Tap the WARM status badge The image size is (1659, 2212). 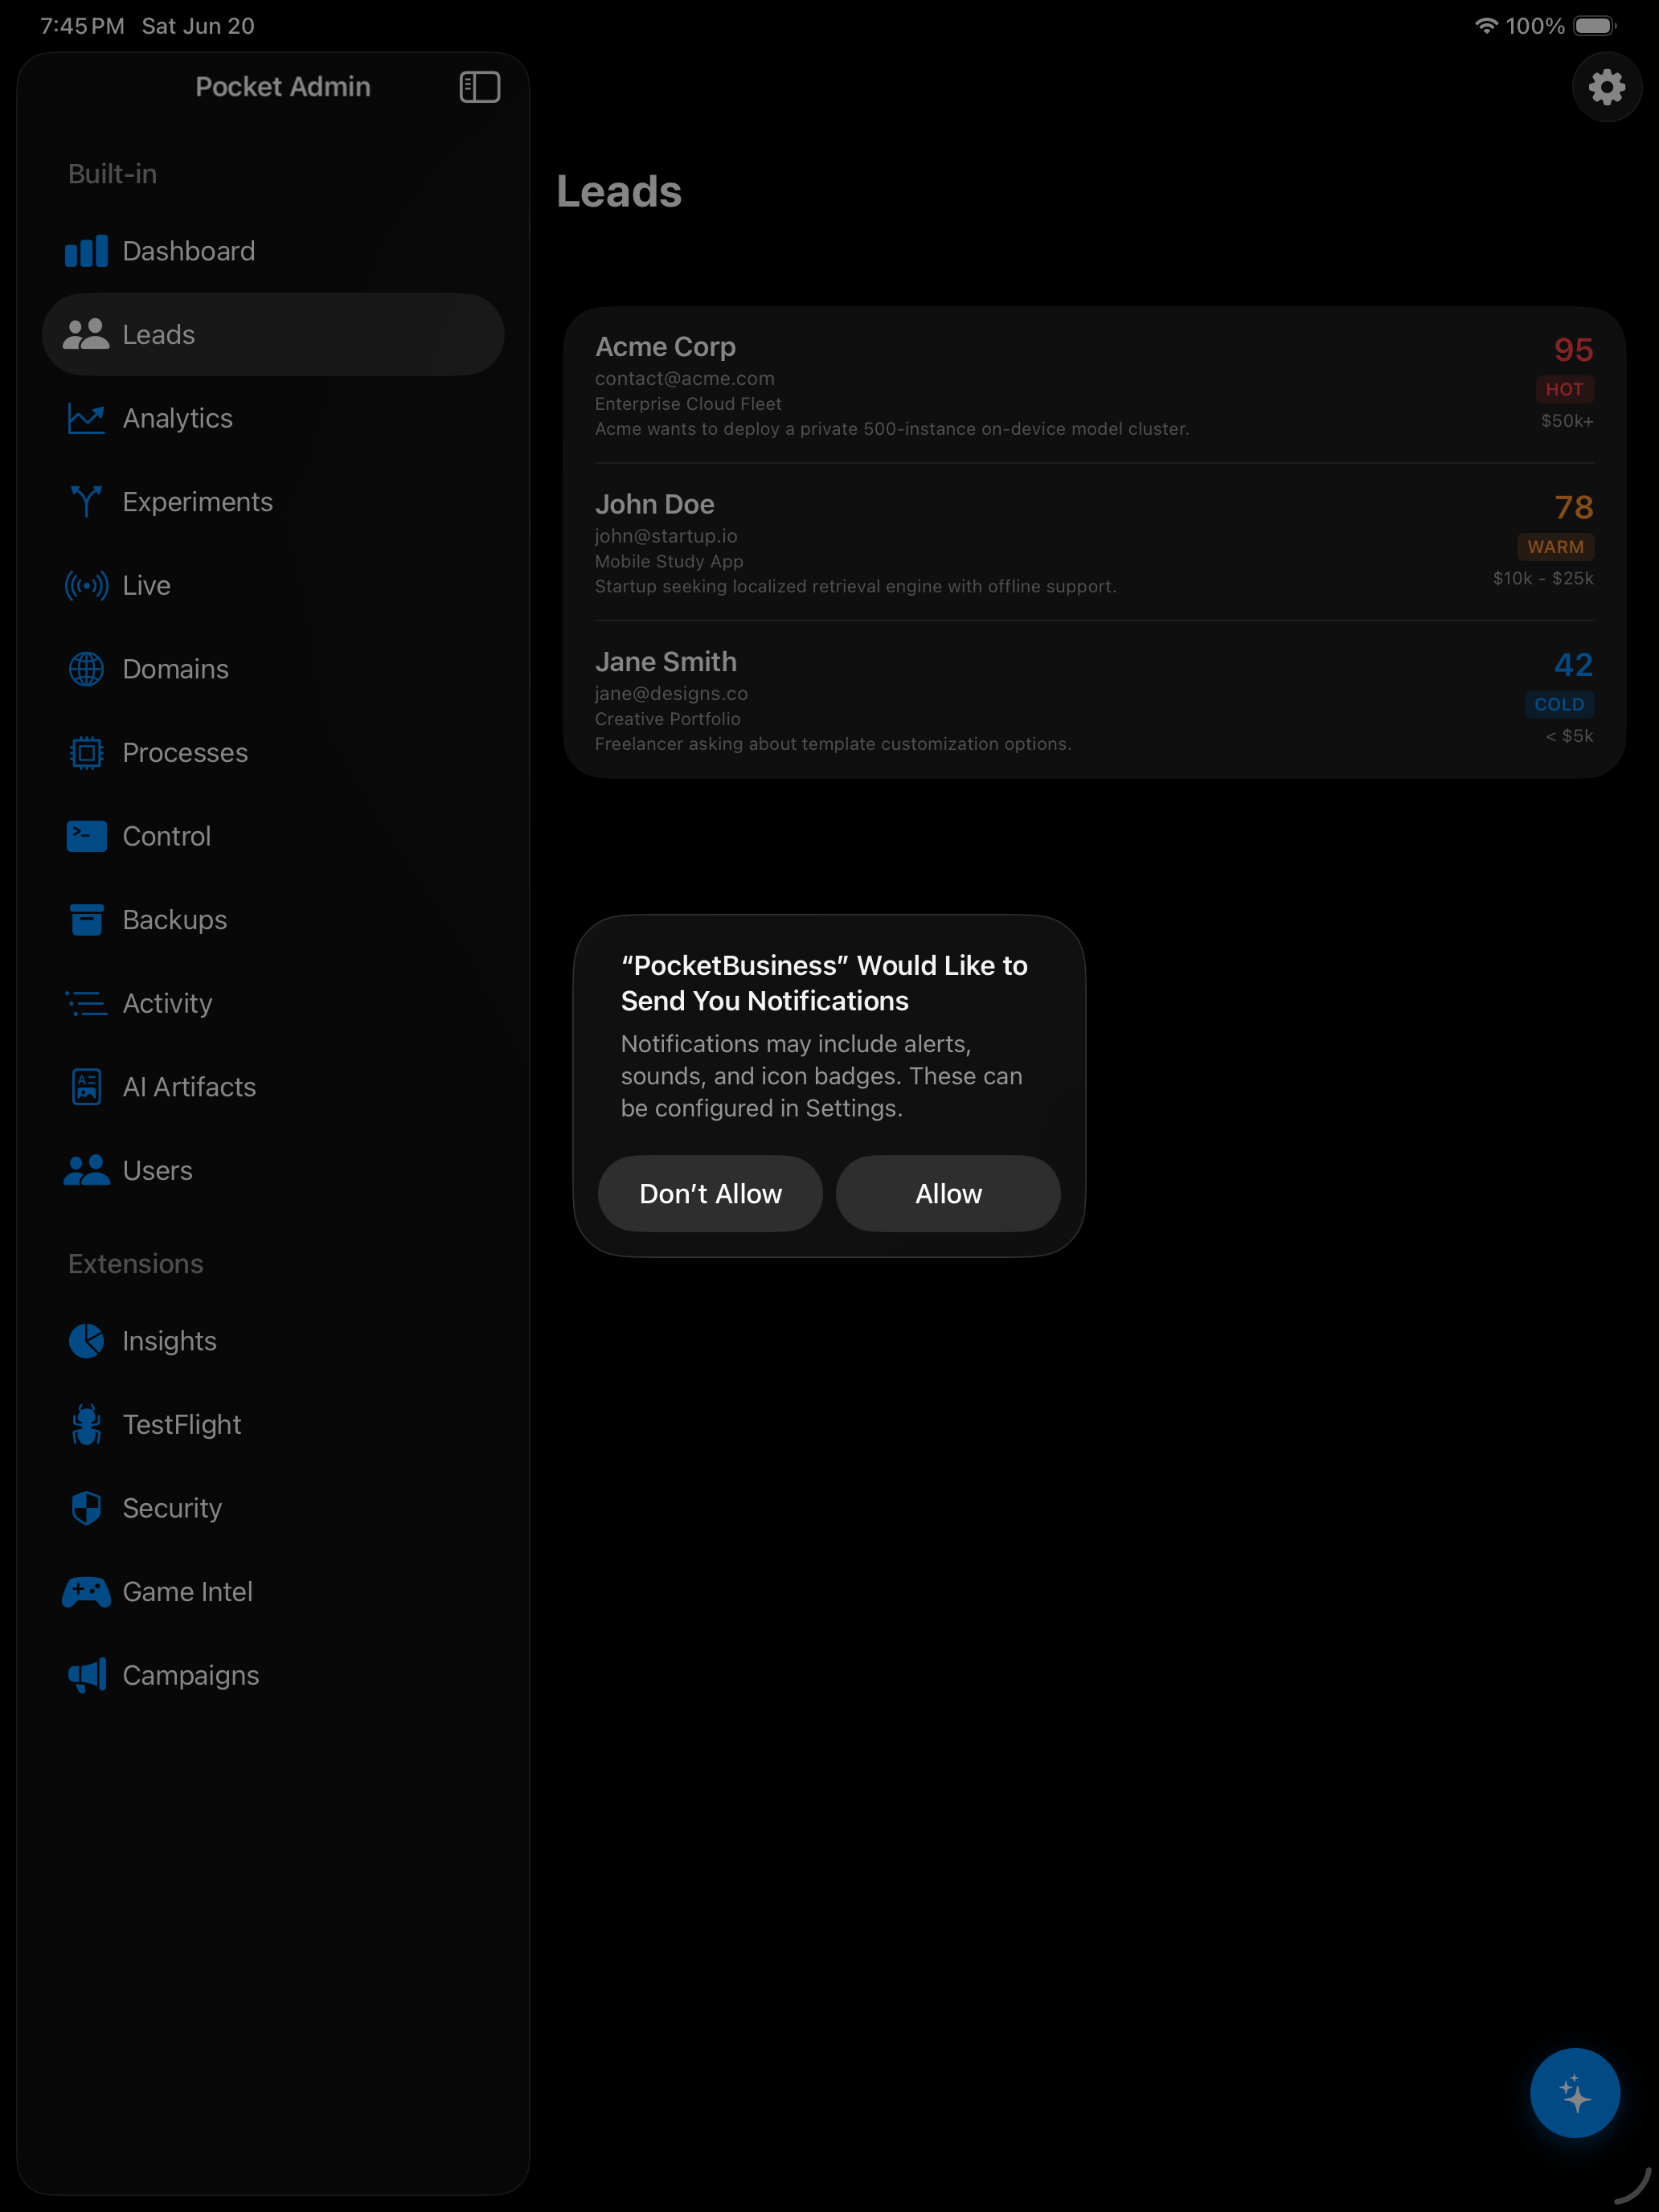(1555, 547)
